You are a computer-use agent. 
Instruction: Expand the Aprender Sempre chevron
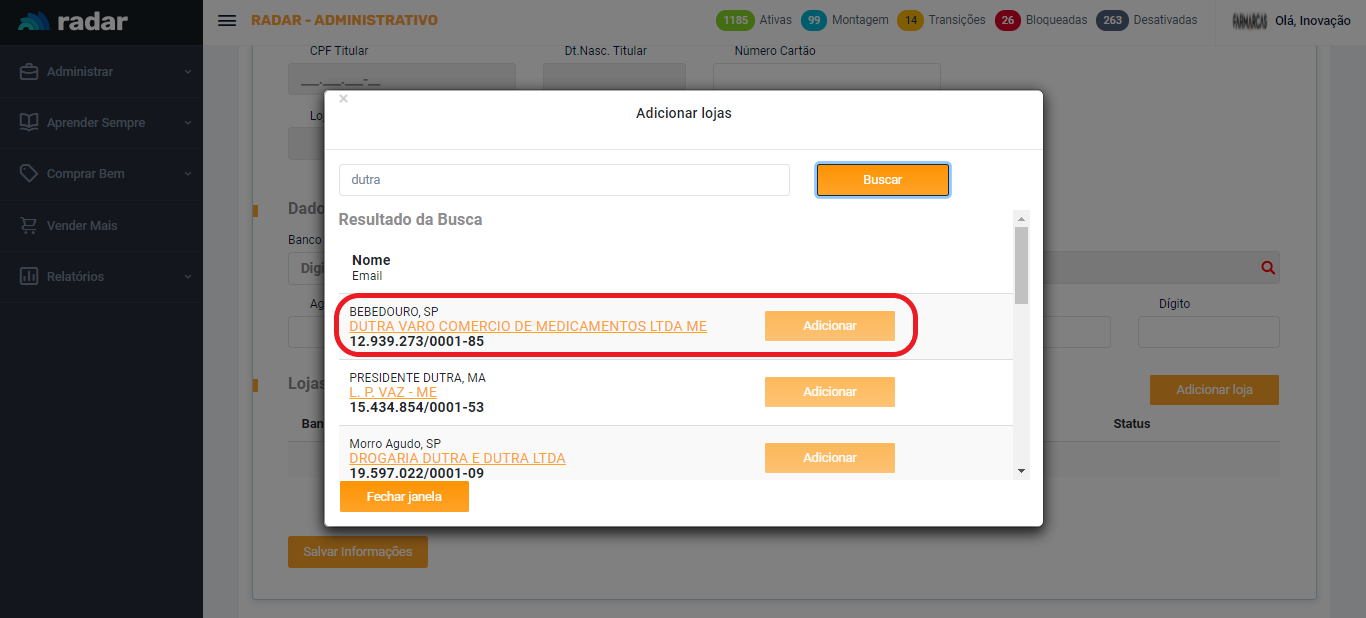[187, 123]
